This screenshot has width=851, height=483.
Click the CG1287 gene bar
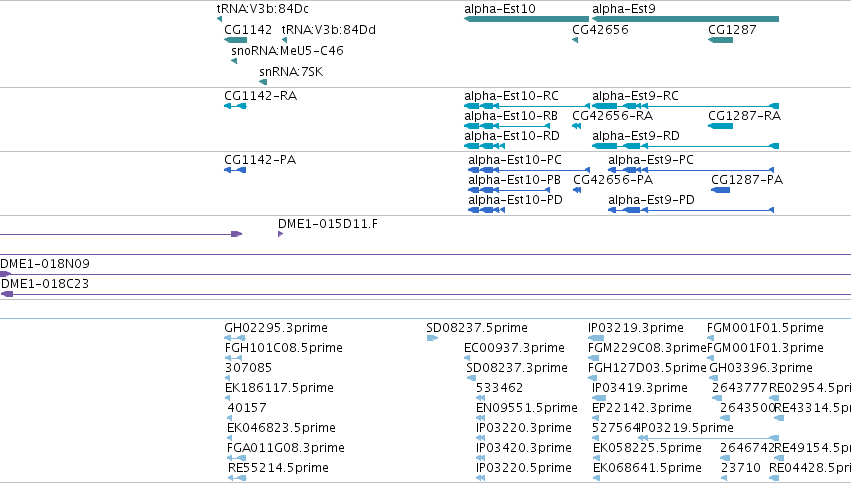click(x=720, y=40)
